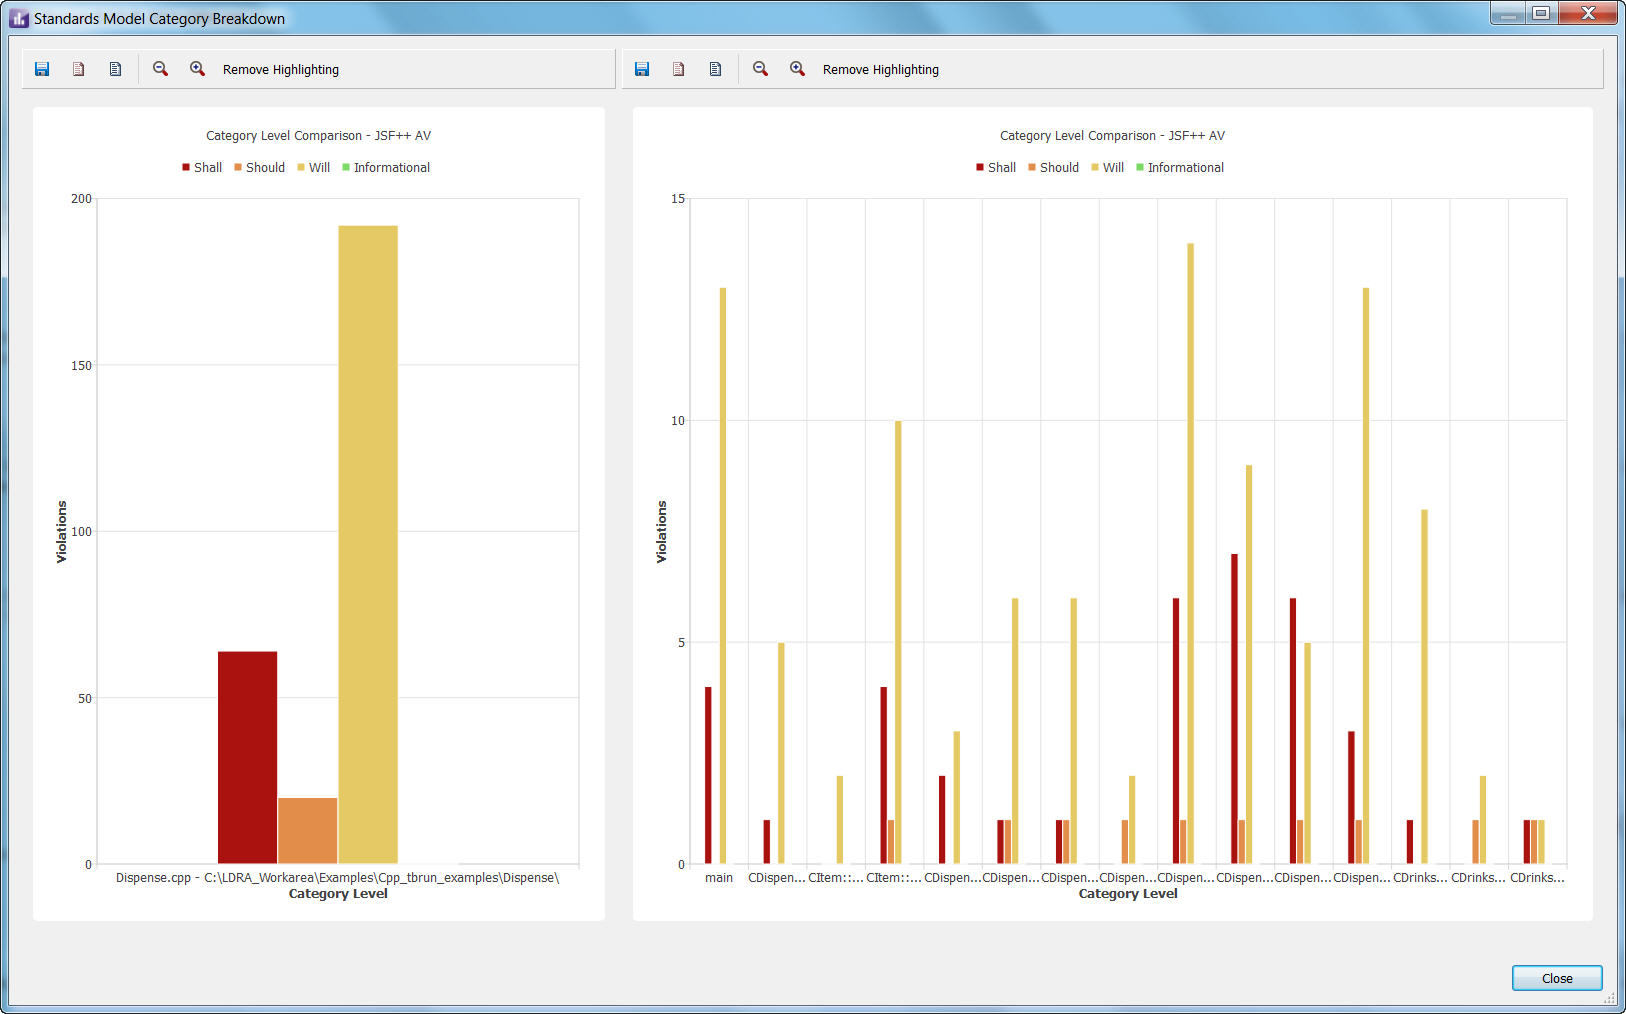The width and height of the screenshot is (1626, 1014).
Task: Click the Shall legend entry in the left chart
Action: pos(202,168)
